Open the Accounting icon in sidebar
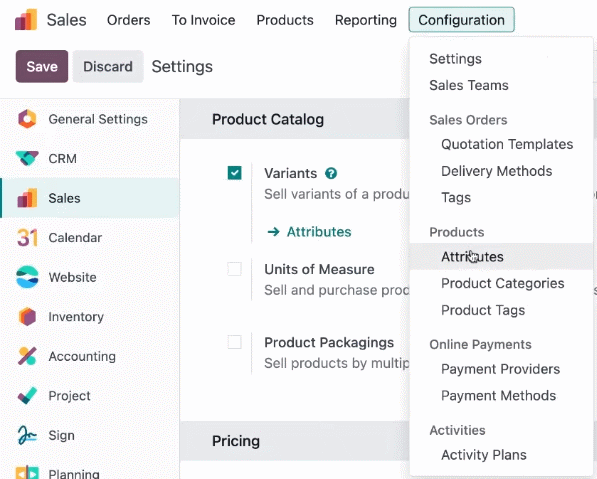The height and width of the screenshot is (479, 597). click(27, 356)
